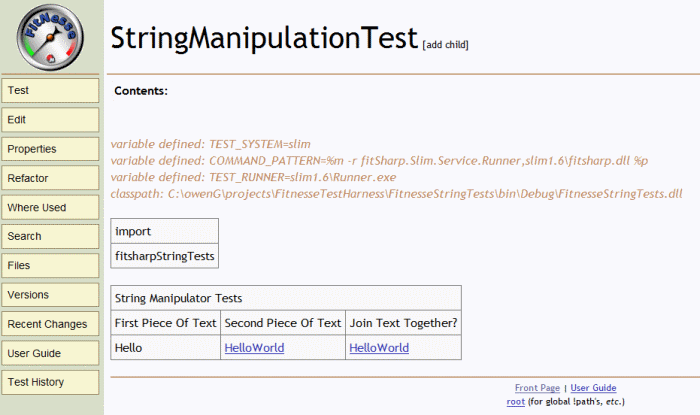View Test History
This screenshot has width=700, height=415.
click(50, 382)
